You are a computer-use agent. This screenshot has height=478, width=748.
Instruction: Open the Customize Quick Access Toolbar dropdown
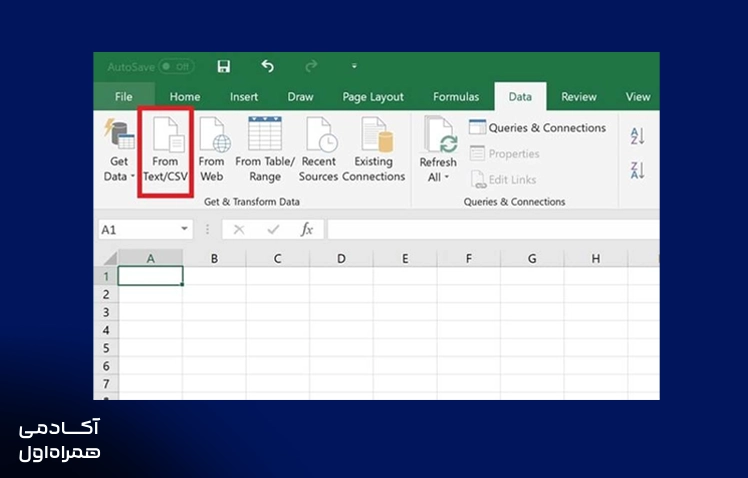tap(354, 66)
